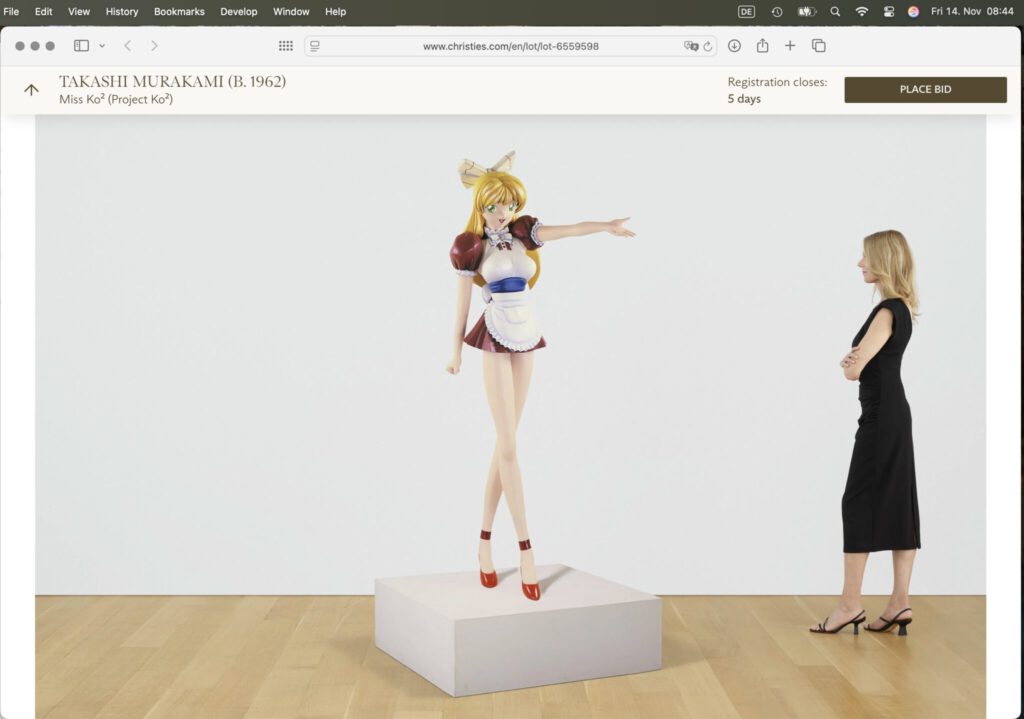This screenshot has height=719, width=1024.
Task: Open the Develop menu
Action: [x=239, y=12]
